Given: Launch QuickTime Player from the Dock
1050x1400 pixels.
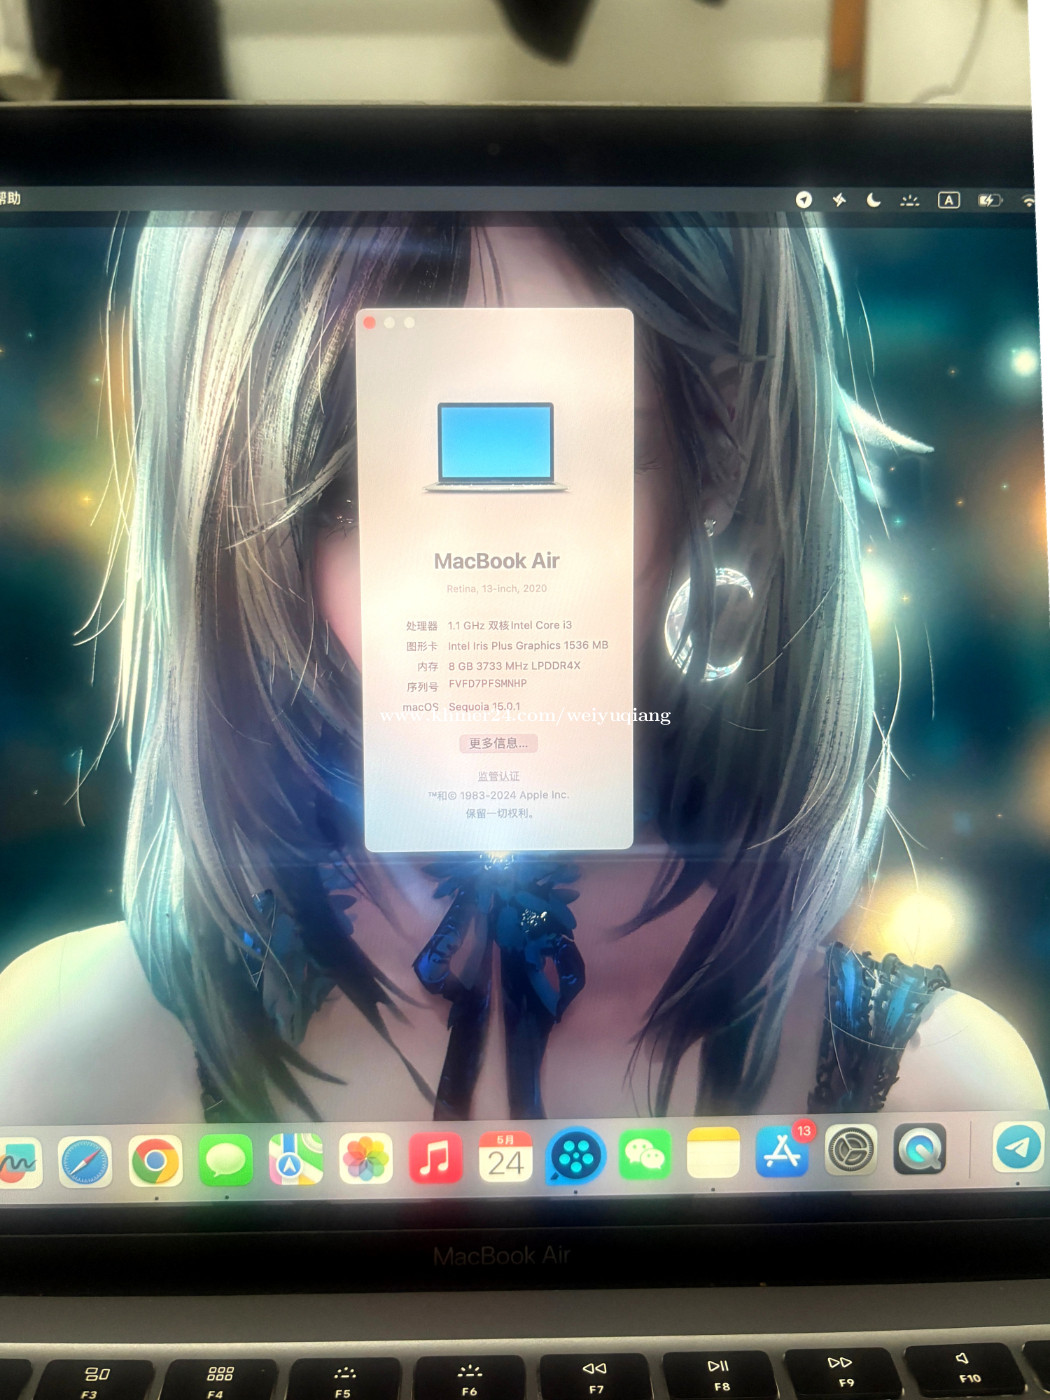Looking at the screenshot, I should [920, 1149].
